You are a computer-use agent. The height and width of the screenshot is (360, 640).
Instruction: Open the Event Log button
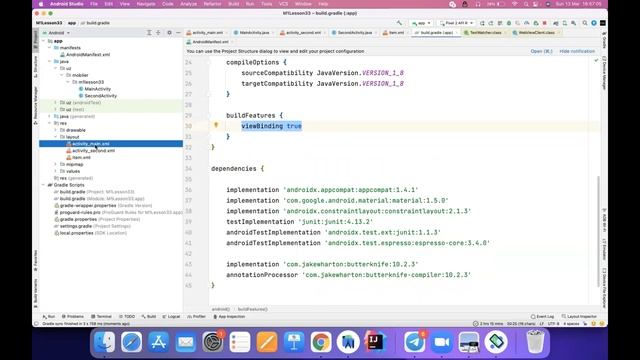pos(542,316)
